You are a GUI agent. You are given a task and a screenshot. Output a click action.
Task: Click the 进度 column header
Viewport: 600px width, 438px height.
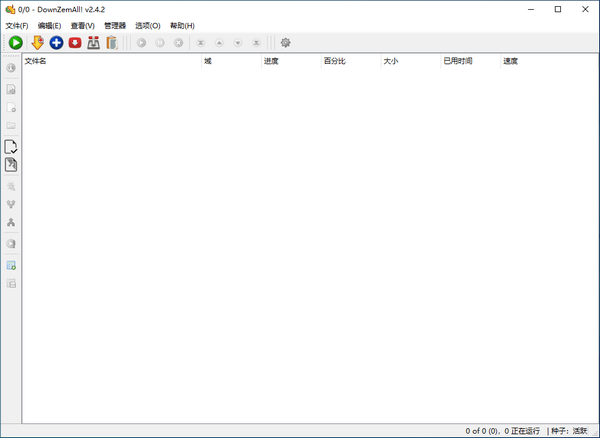pos(290,61)
